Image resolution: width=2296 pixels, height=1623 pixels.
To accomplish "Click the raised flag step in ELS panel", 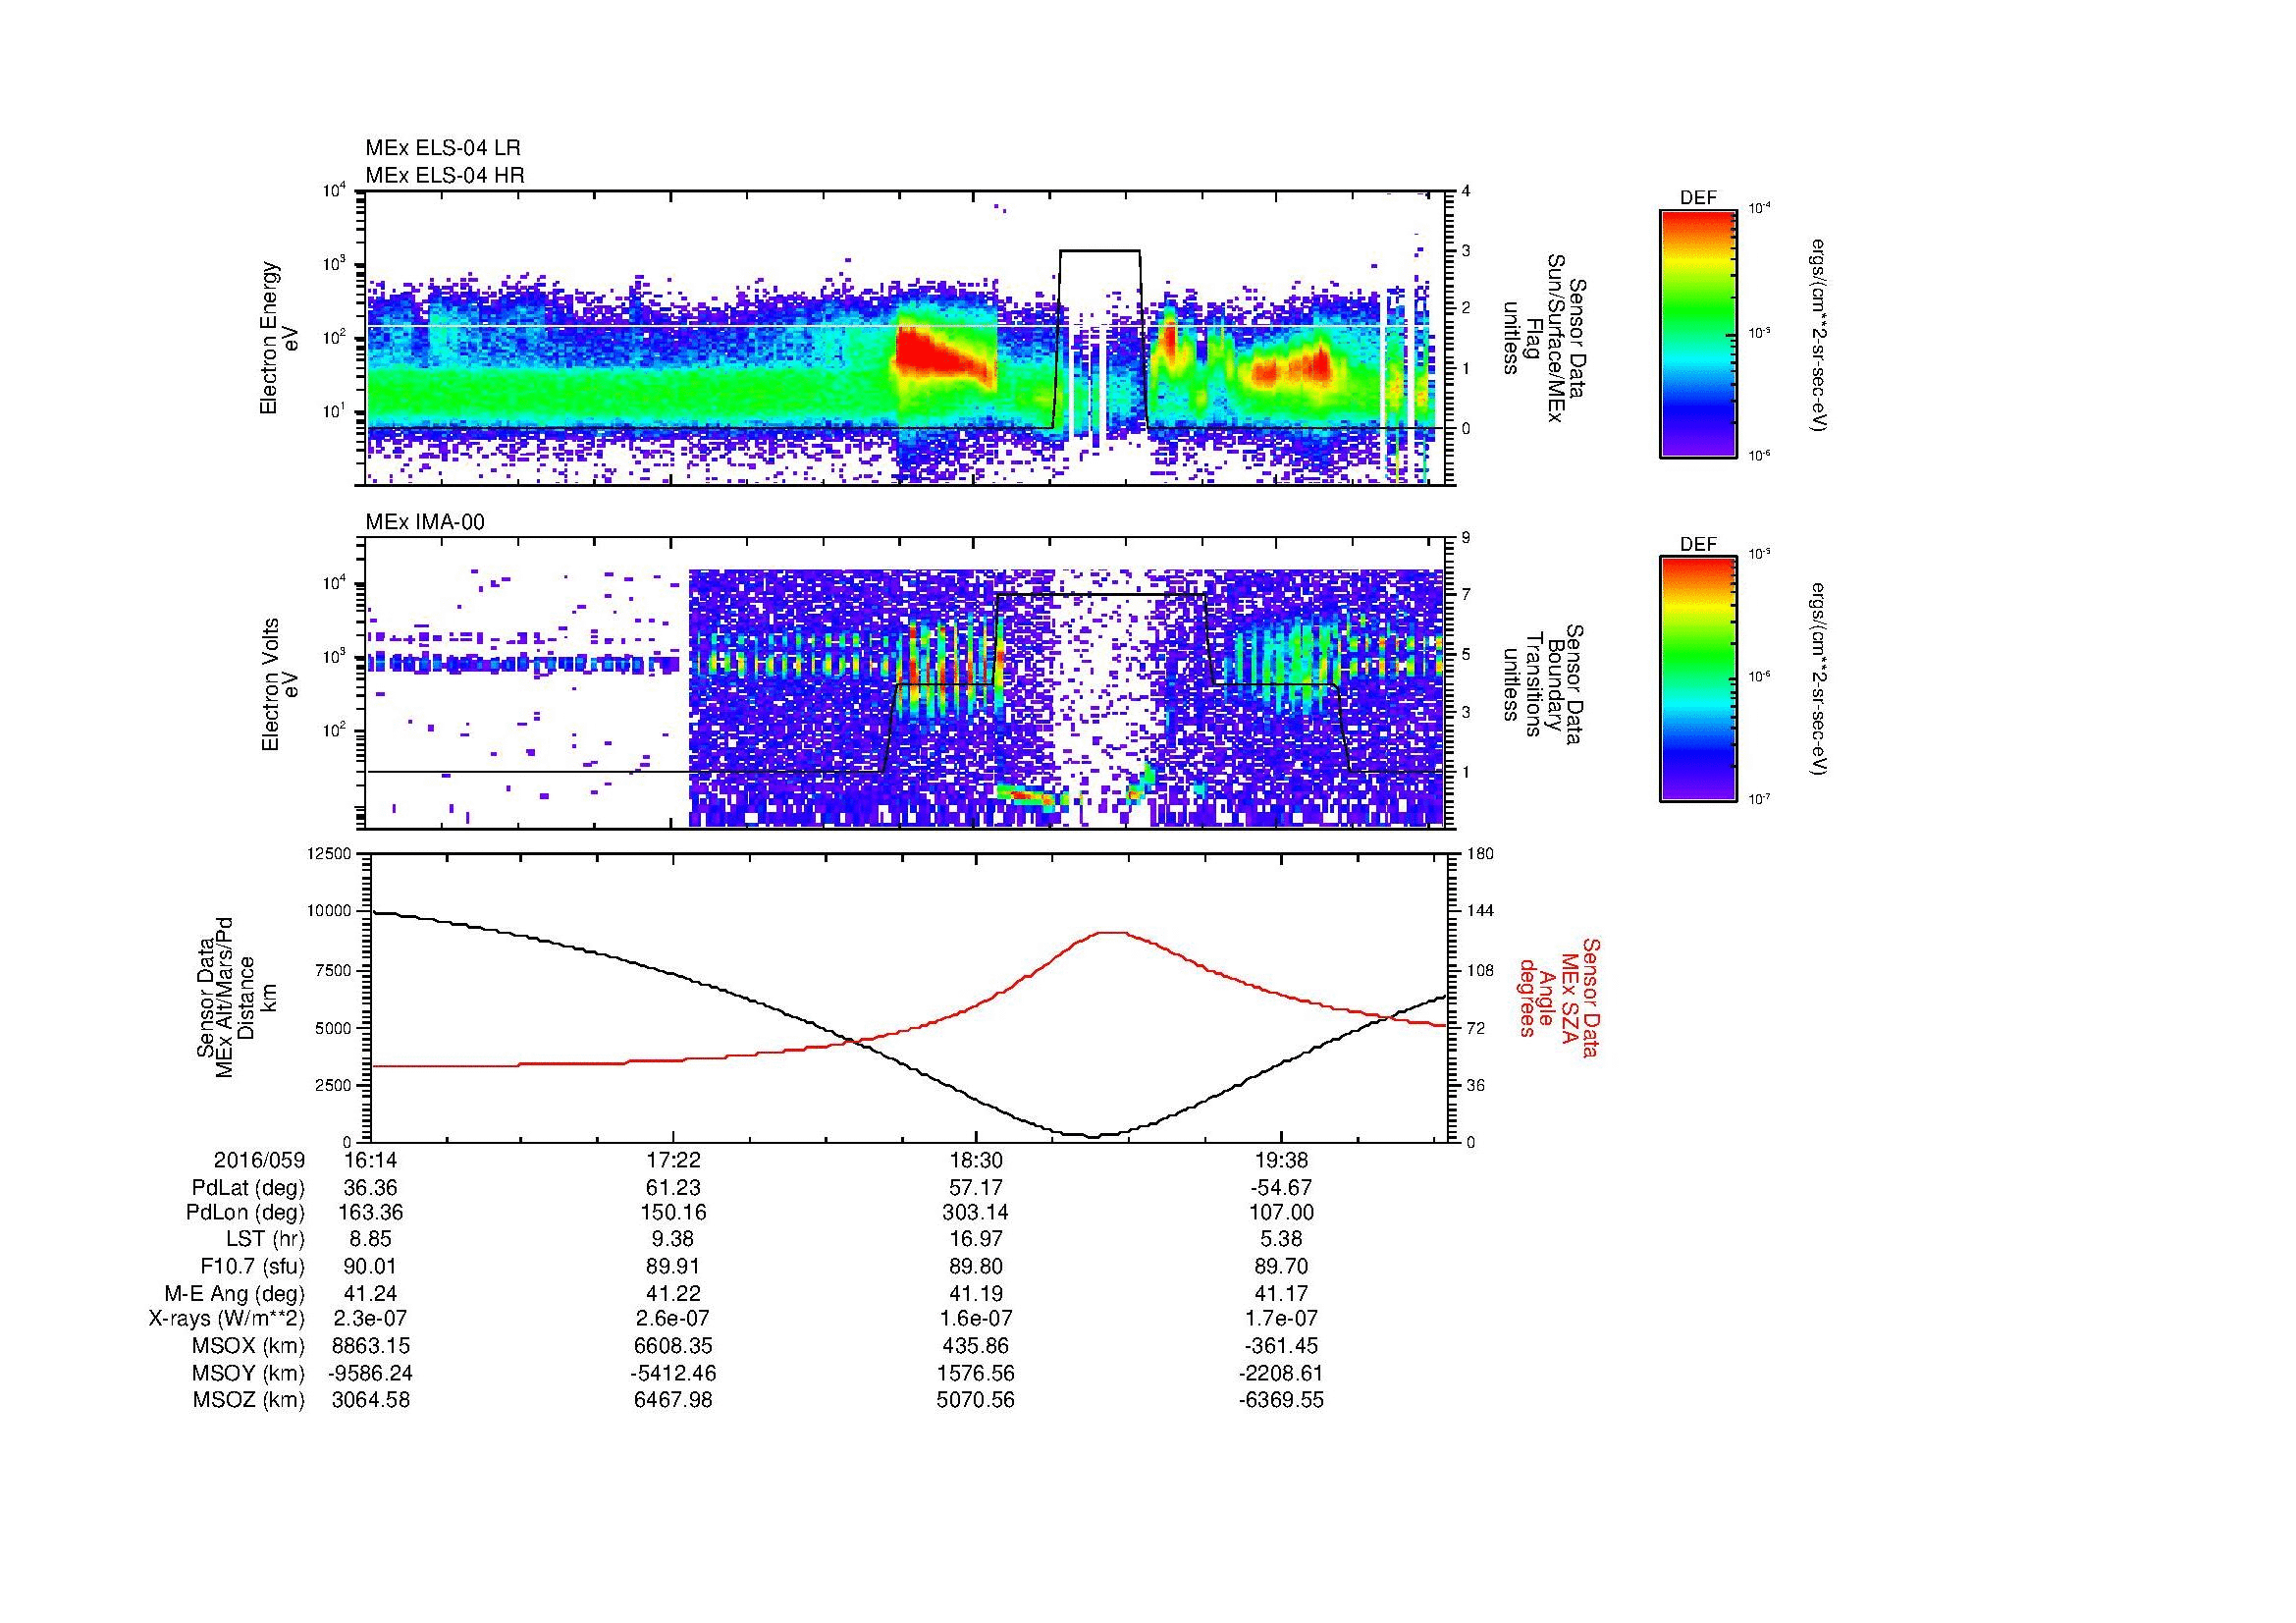I will coord(1100,251).
